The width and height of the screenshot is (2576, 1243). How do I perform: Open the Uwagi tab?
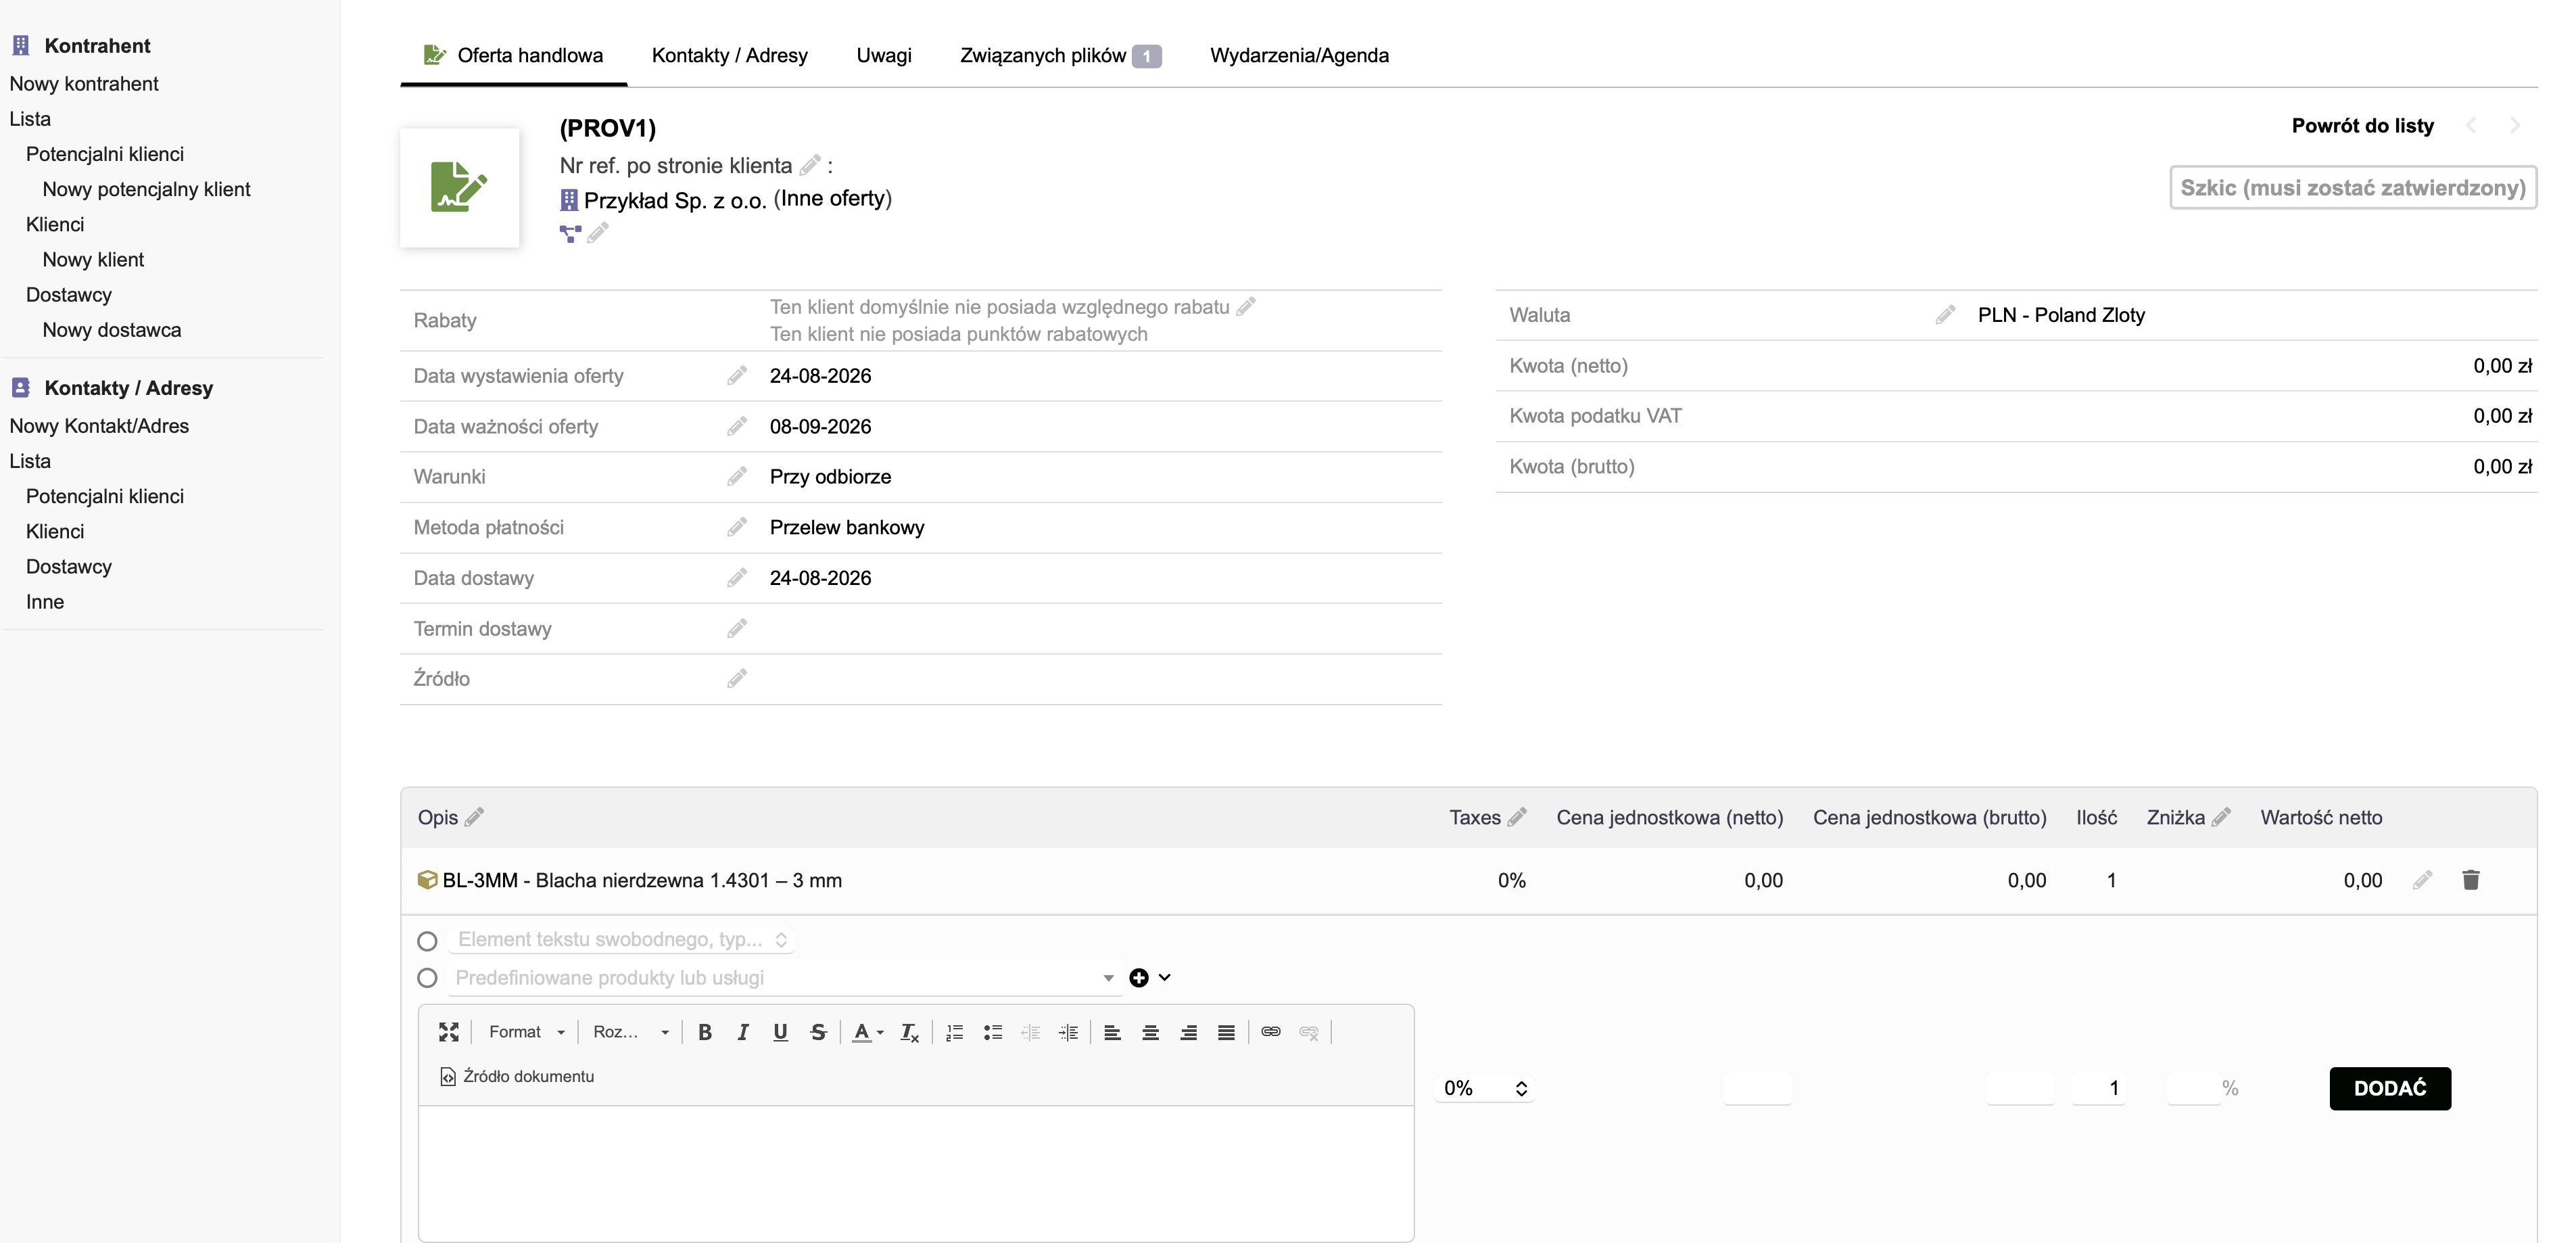pos(884,55)
